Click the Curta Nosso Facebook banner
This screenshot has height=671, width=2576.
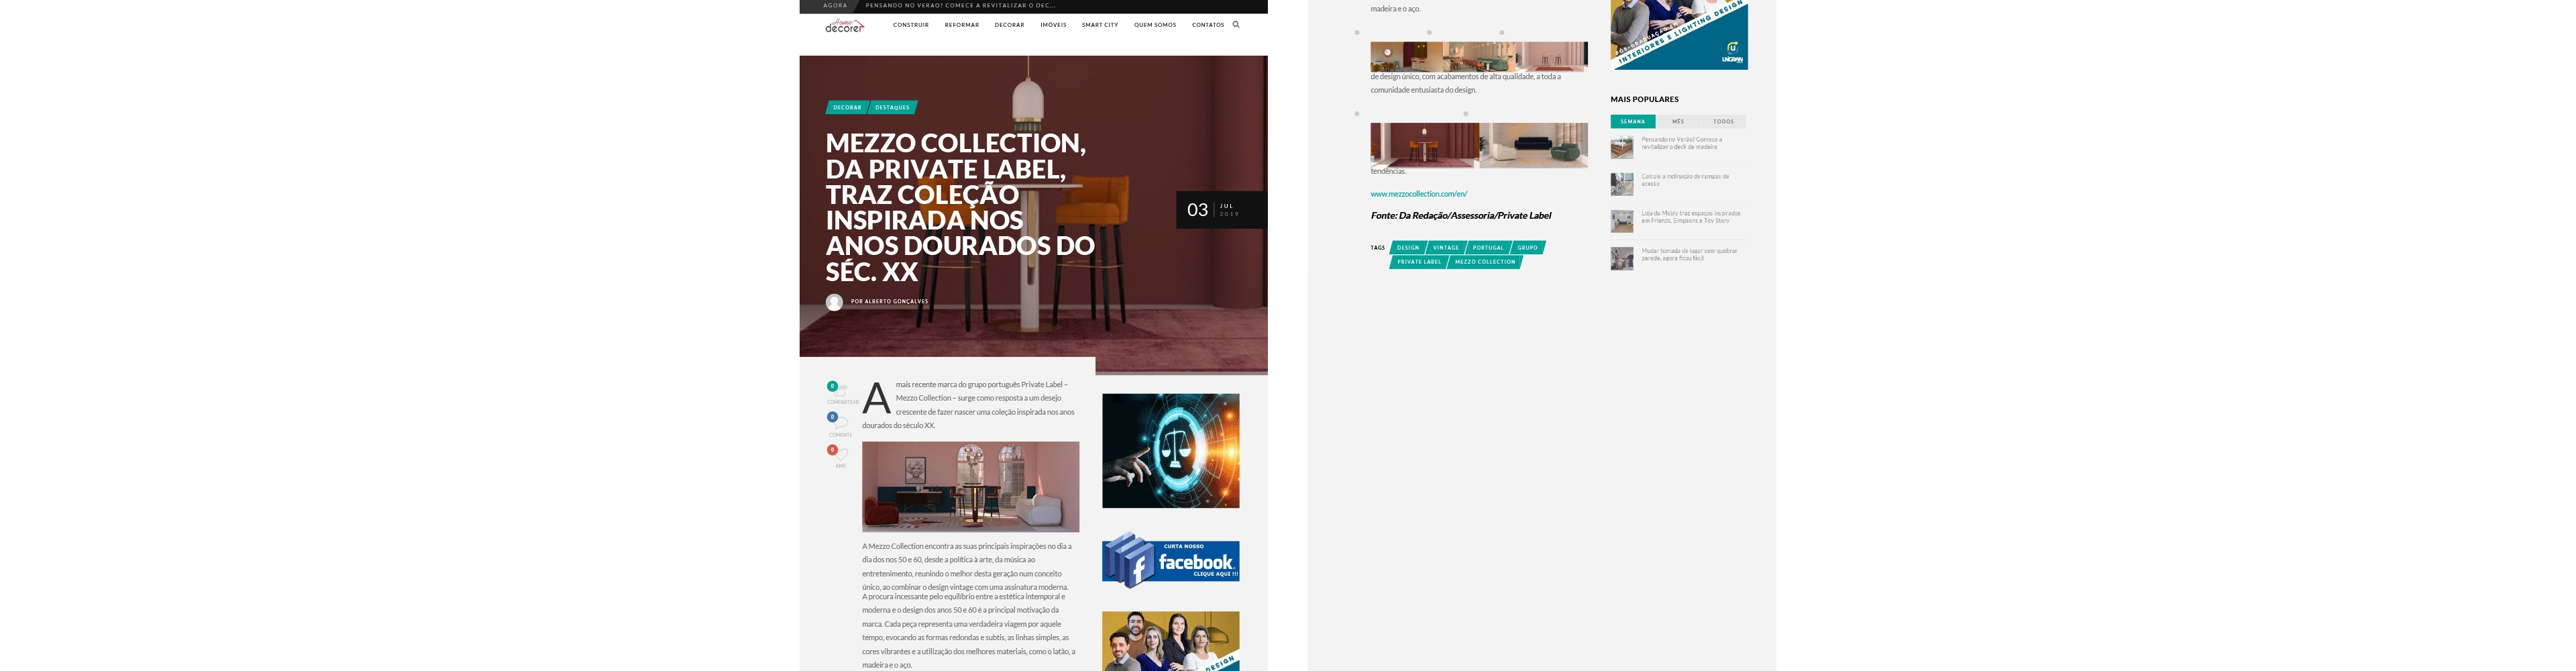[1171, 561]
